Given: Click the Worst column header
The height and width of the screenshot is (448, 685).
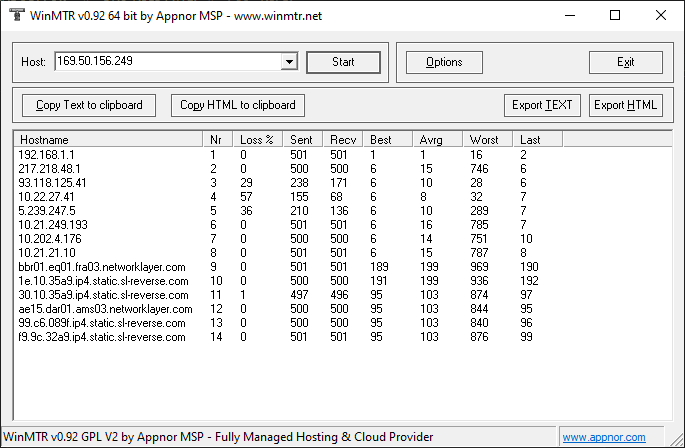Looking at the screenshot, I should tap(488, 139).
